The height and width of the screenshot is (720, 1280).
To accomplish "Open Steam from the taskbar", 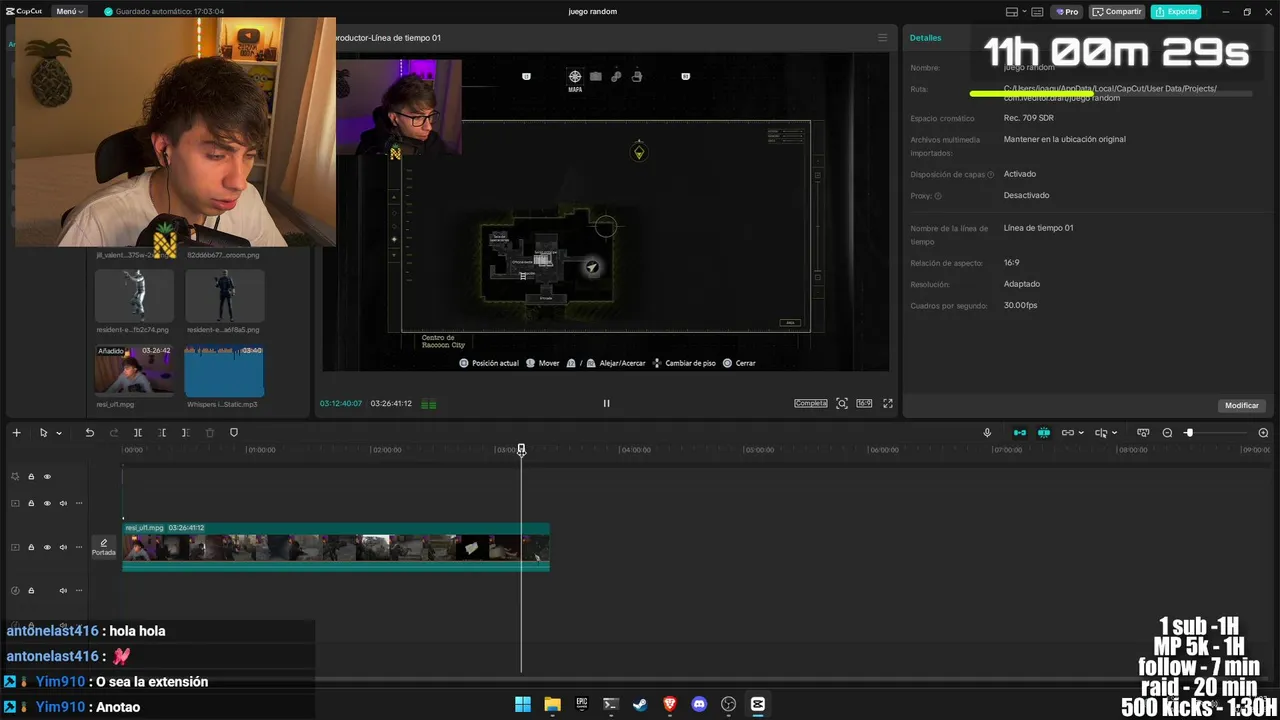I will (640, 704).
